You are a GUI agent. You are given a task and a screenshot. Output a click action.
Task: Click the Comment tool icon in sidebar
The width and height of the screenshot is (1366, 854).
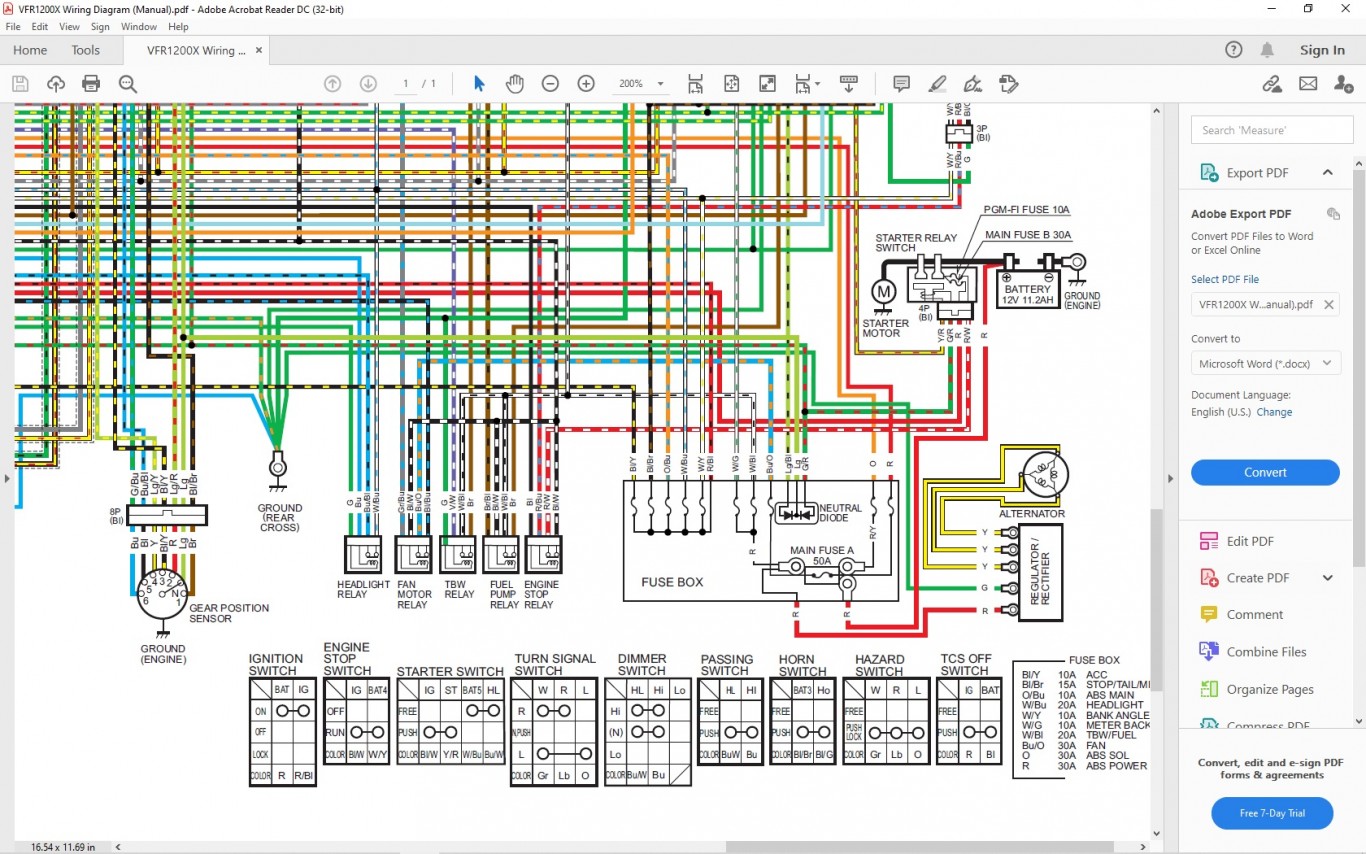point(1208,614)
